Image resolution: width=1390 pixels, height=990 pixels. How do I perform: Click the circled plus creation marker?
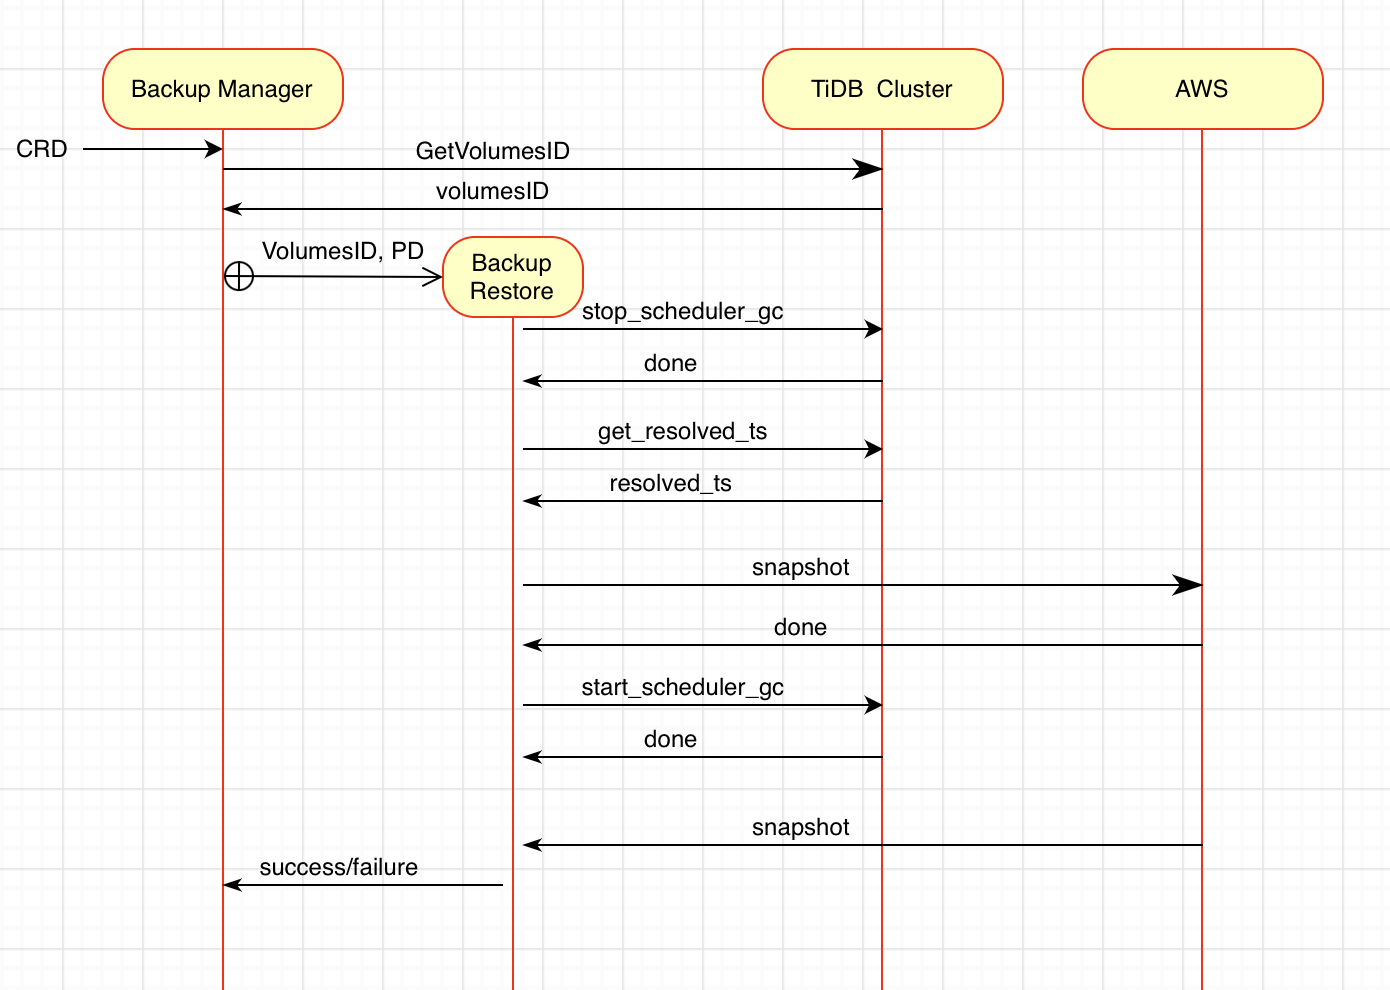[x=239, y=276]
